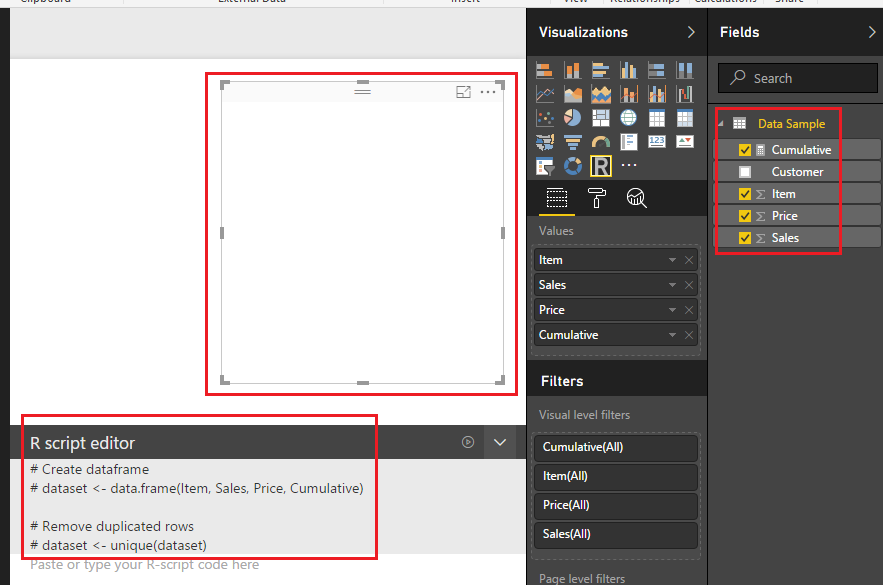Viewport: 883px width, 585px height.
Task: Collapse the Visualizations pane
Action: 692,32
